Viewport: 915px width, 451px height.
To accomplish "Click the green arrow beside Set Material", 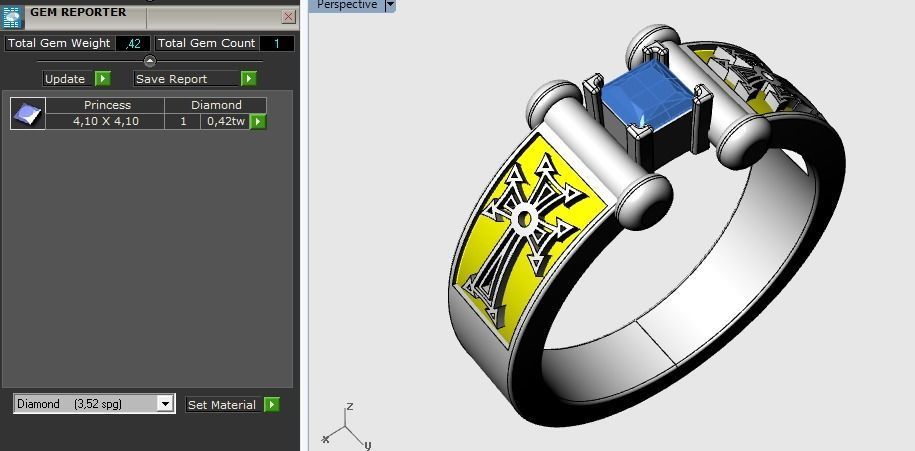I will (x=272, y=405).
